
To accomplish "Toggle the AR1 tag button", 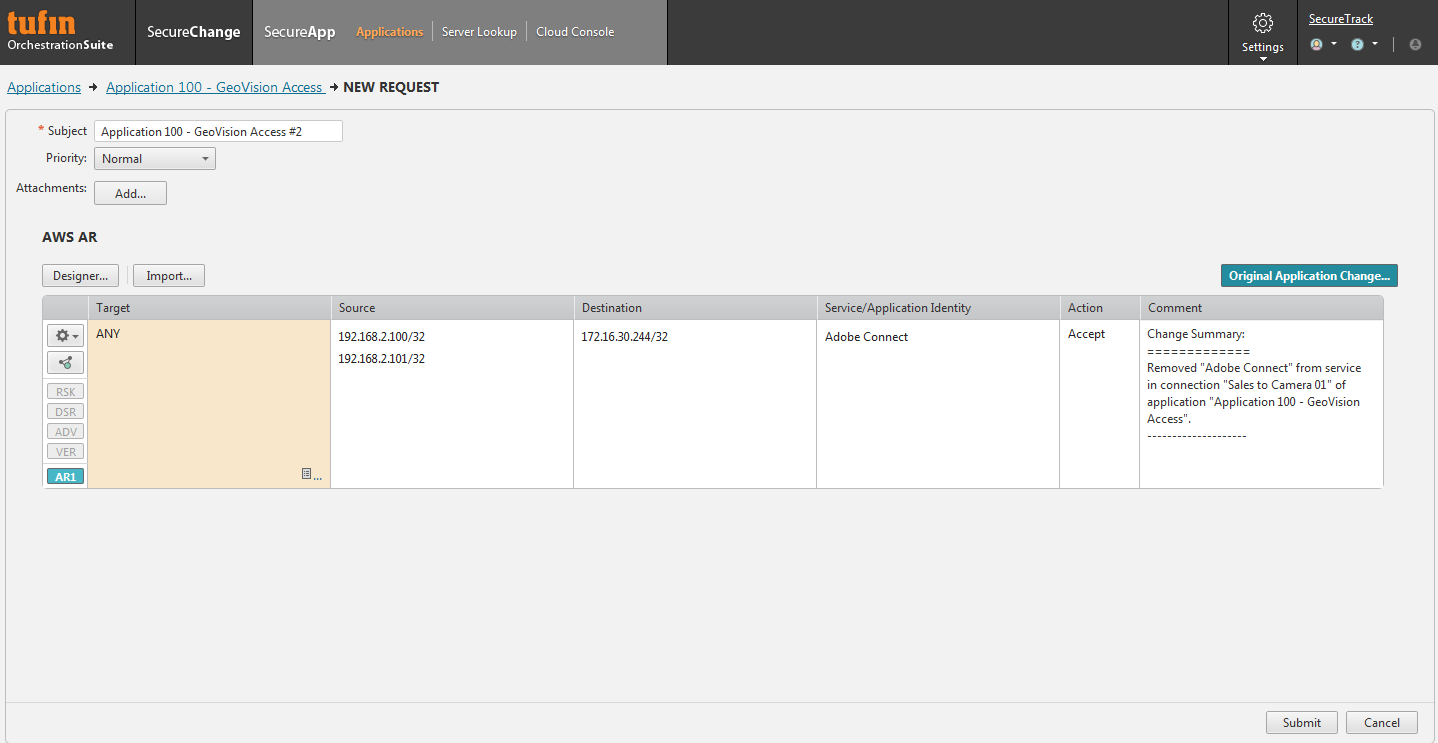I will click(x=65, y=477).
